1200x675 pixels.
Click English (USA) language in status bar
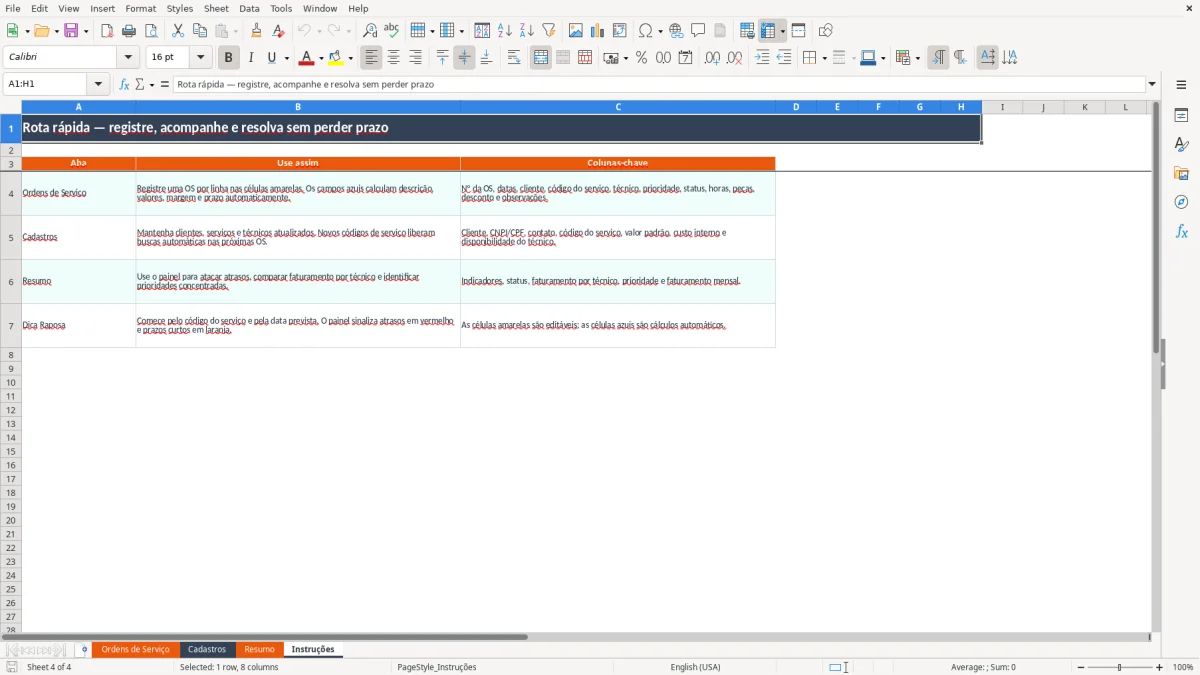[x=695, y=667]
